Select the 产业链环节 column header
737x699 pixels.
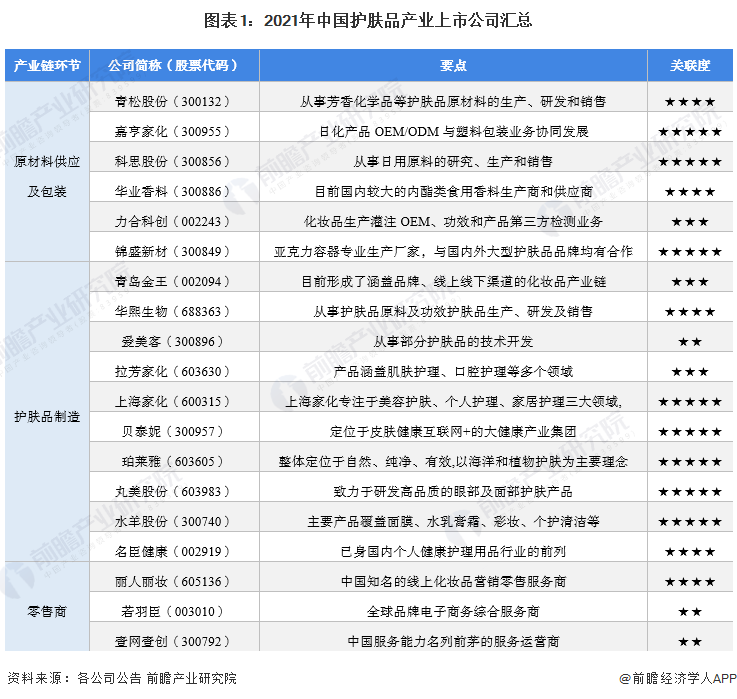pyautogui.click(x=47, y=65)
